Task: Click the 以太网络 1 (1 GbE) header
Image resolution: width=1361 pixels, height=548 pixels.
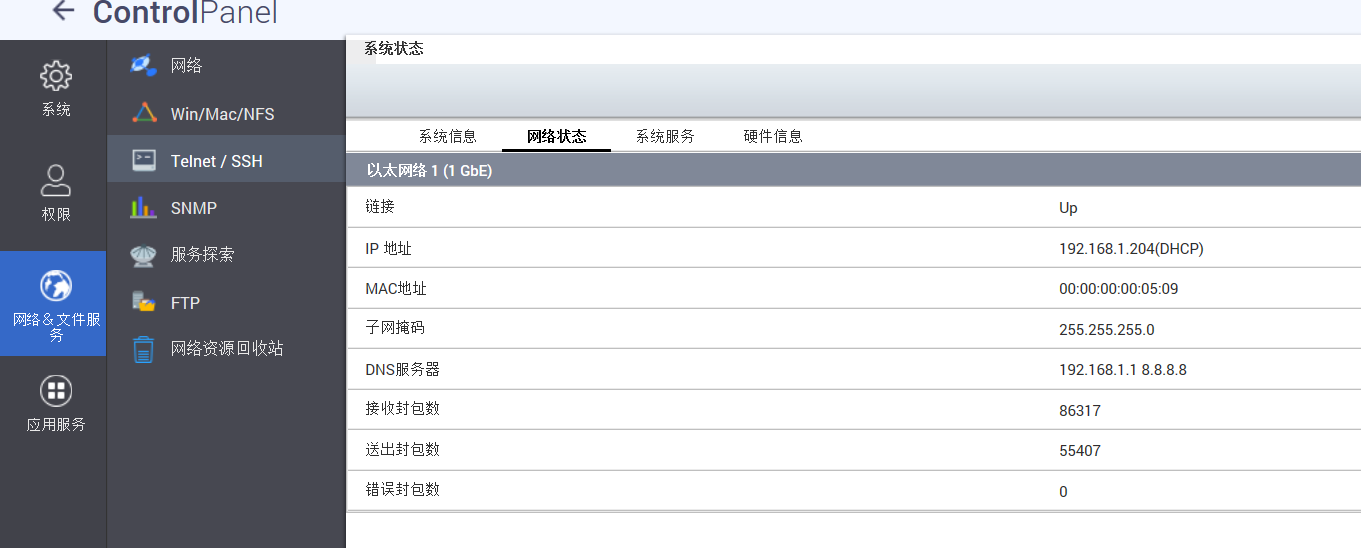Action: click(429, 171)
